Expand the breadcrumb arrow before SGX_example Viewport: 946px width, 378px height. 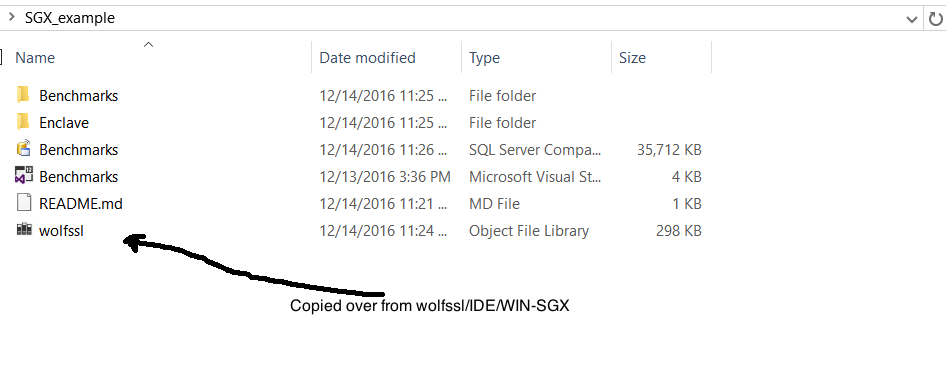coord(11,17)
